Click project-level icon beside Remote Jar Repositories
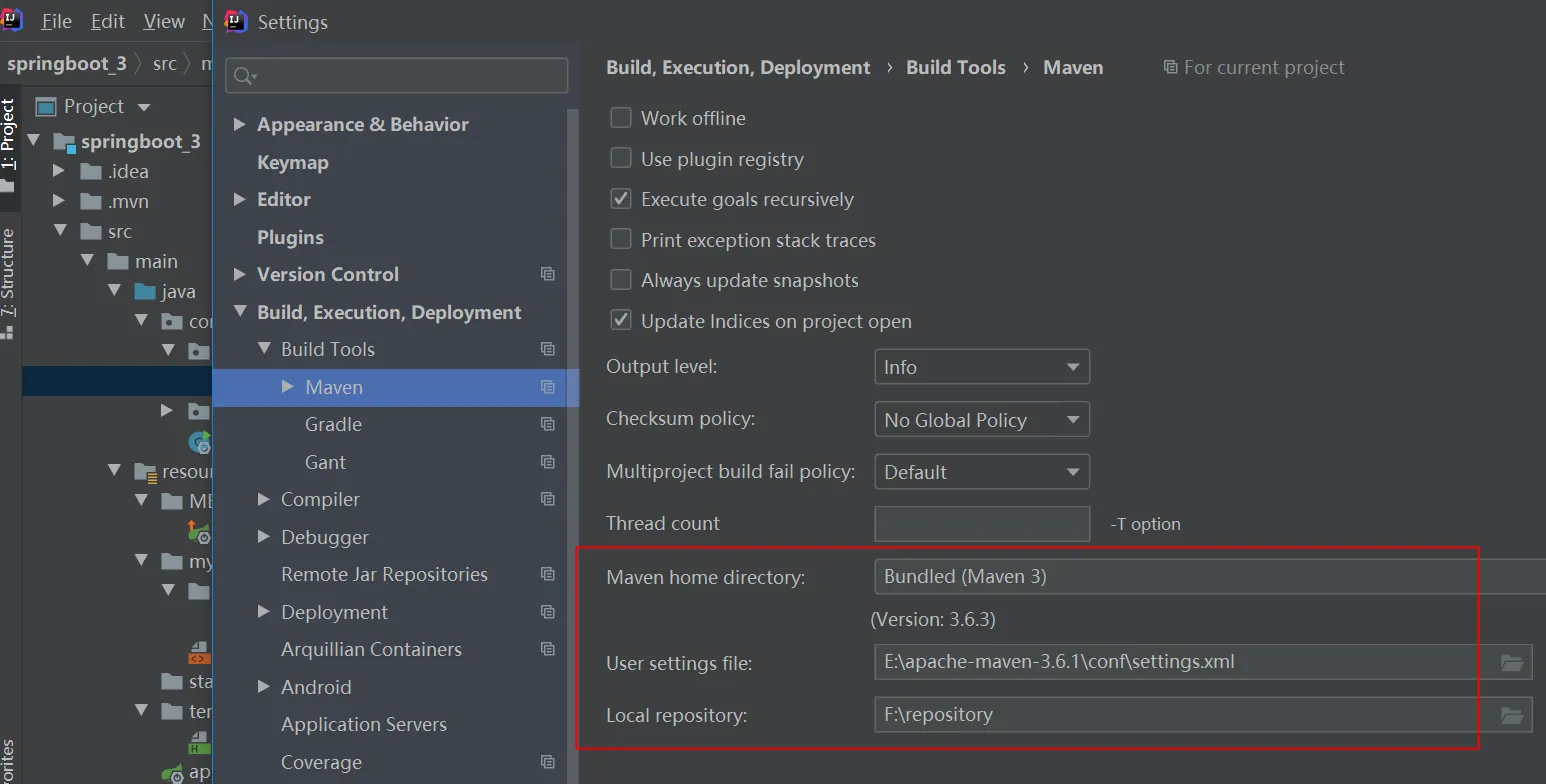 coord(547,574)
